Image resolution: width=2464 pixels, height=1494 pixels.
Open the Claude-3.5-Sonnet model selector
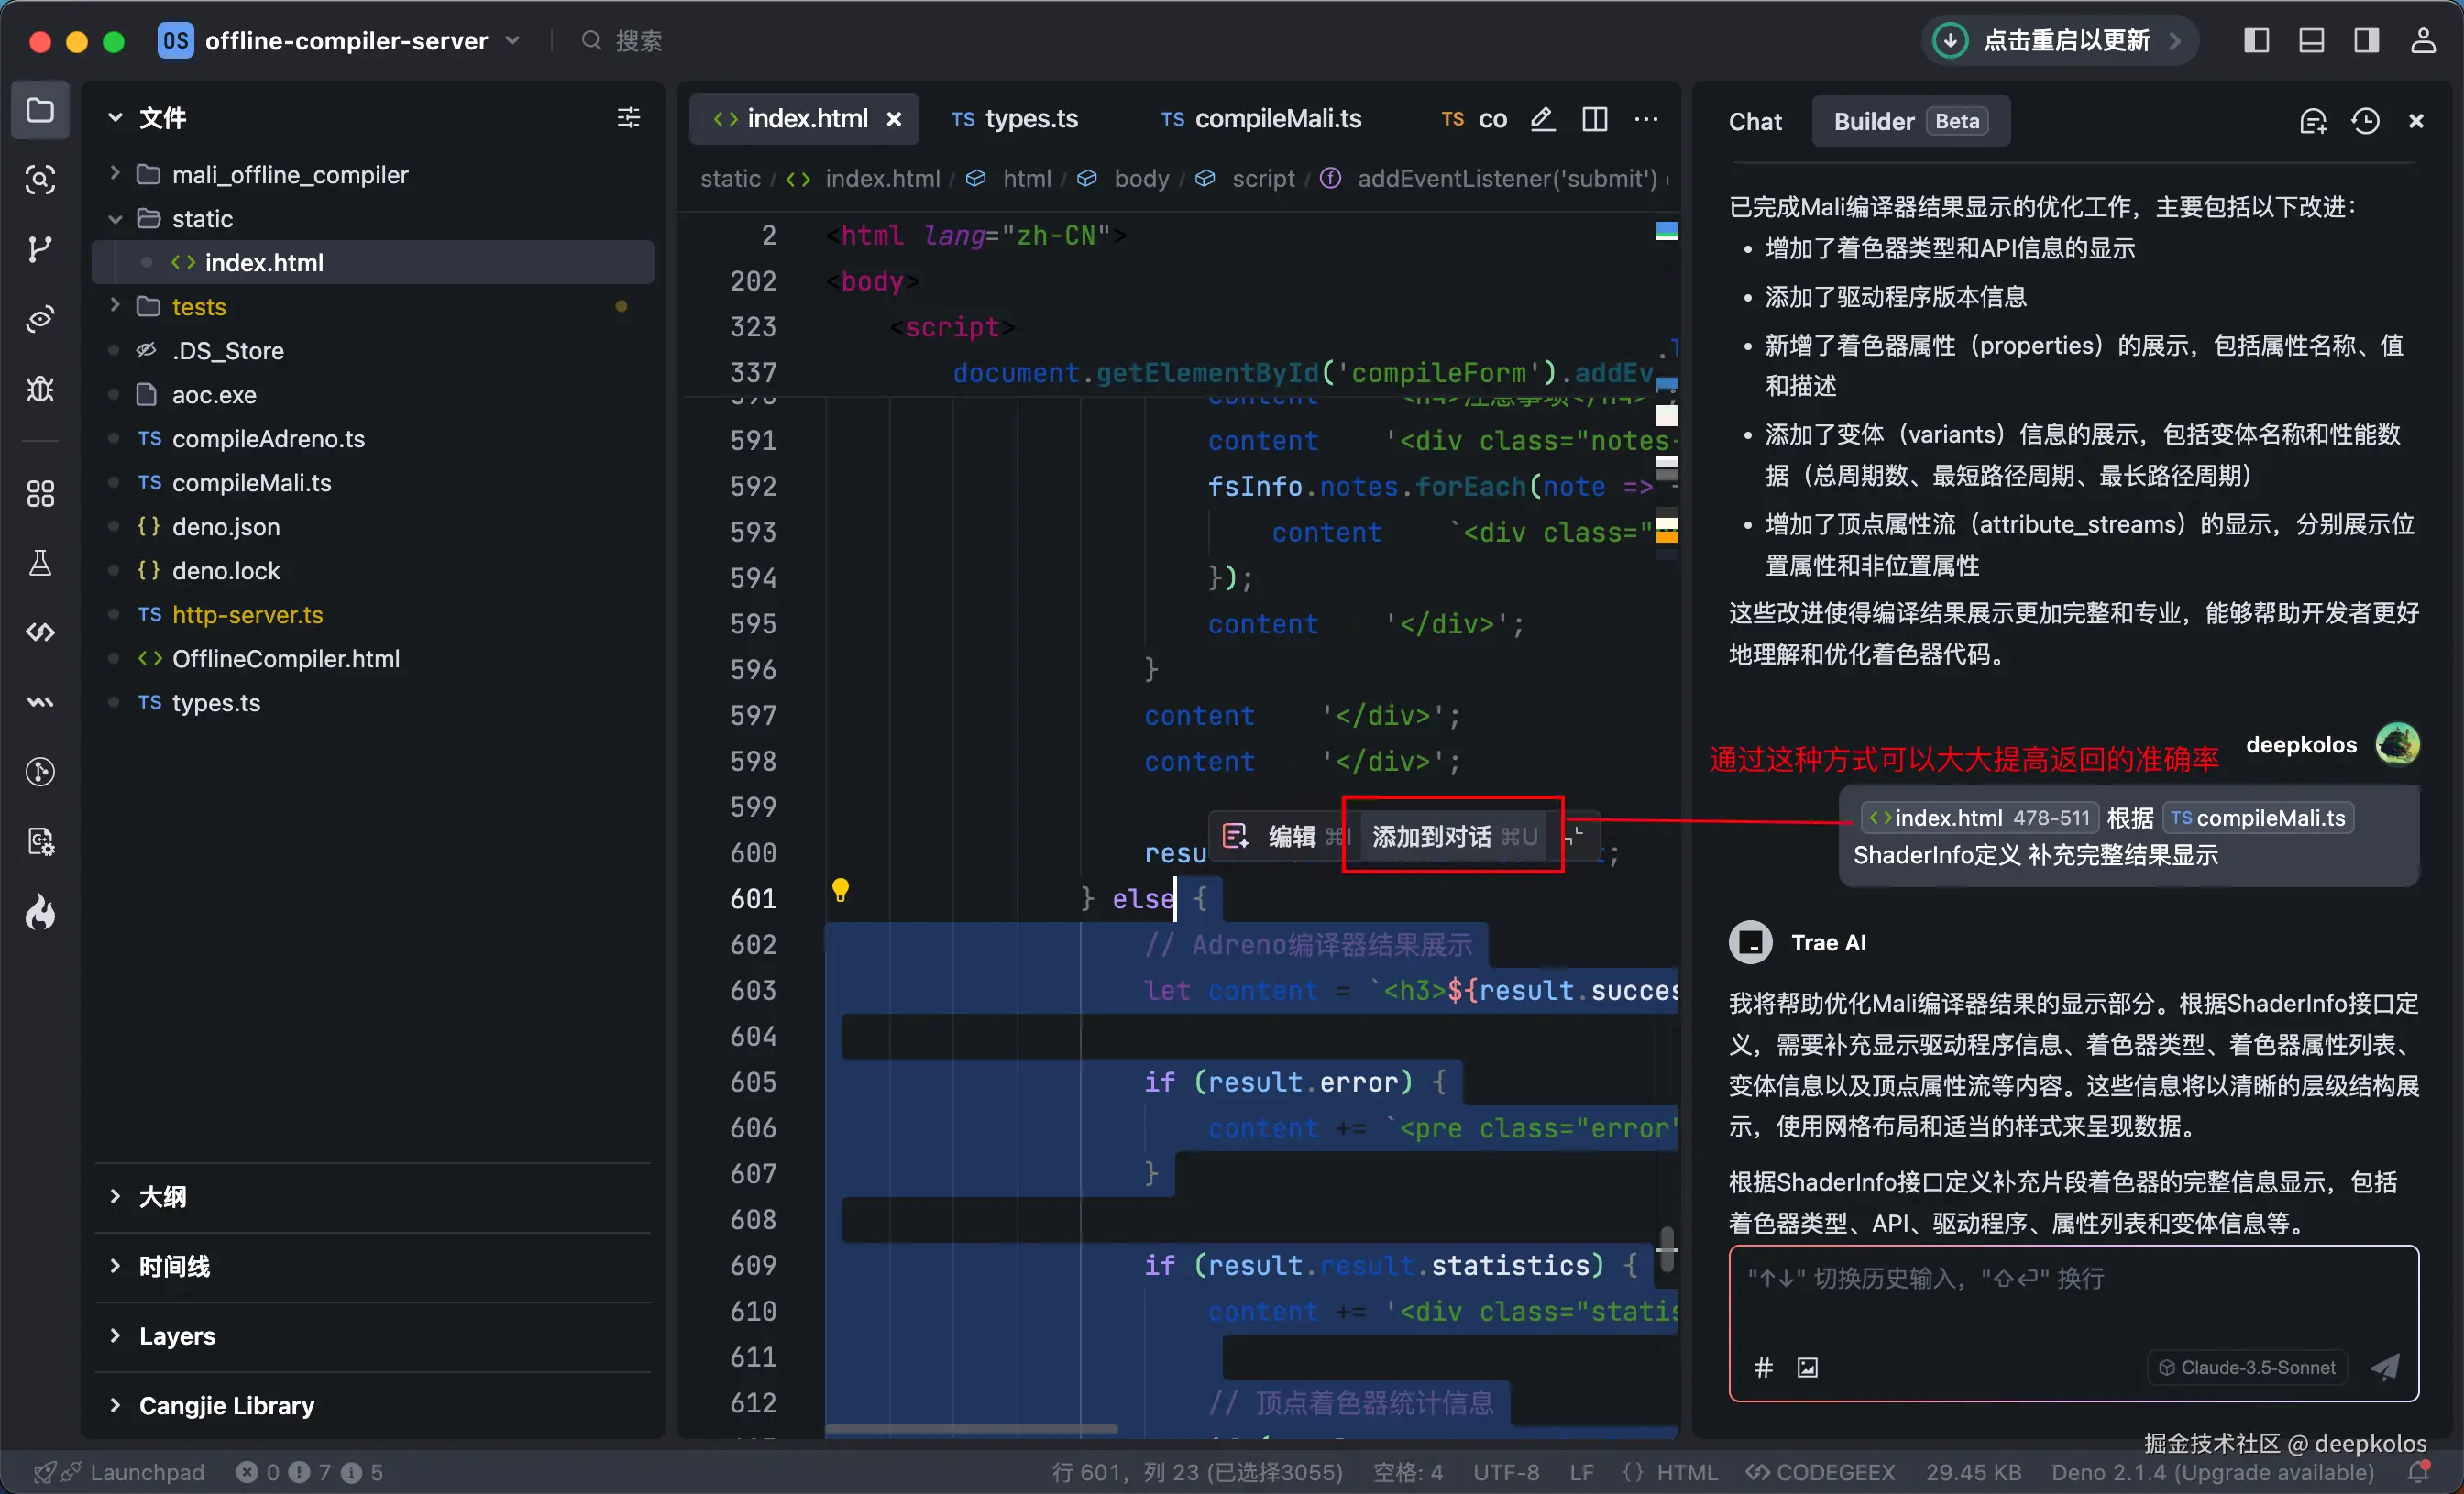[2247, 1367]
